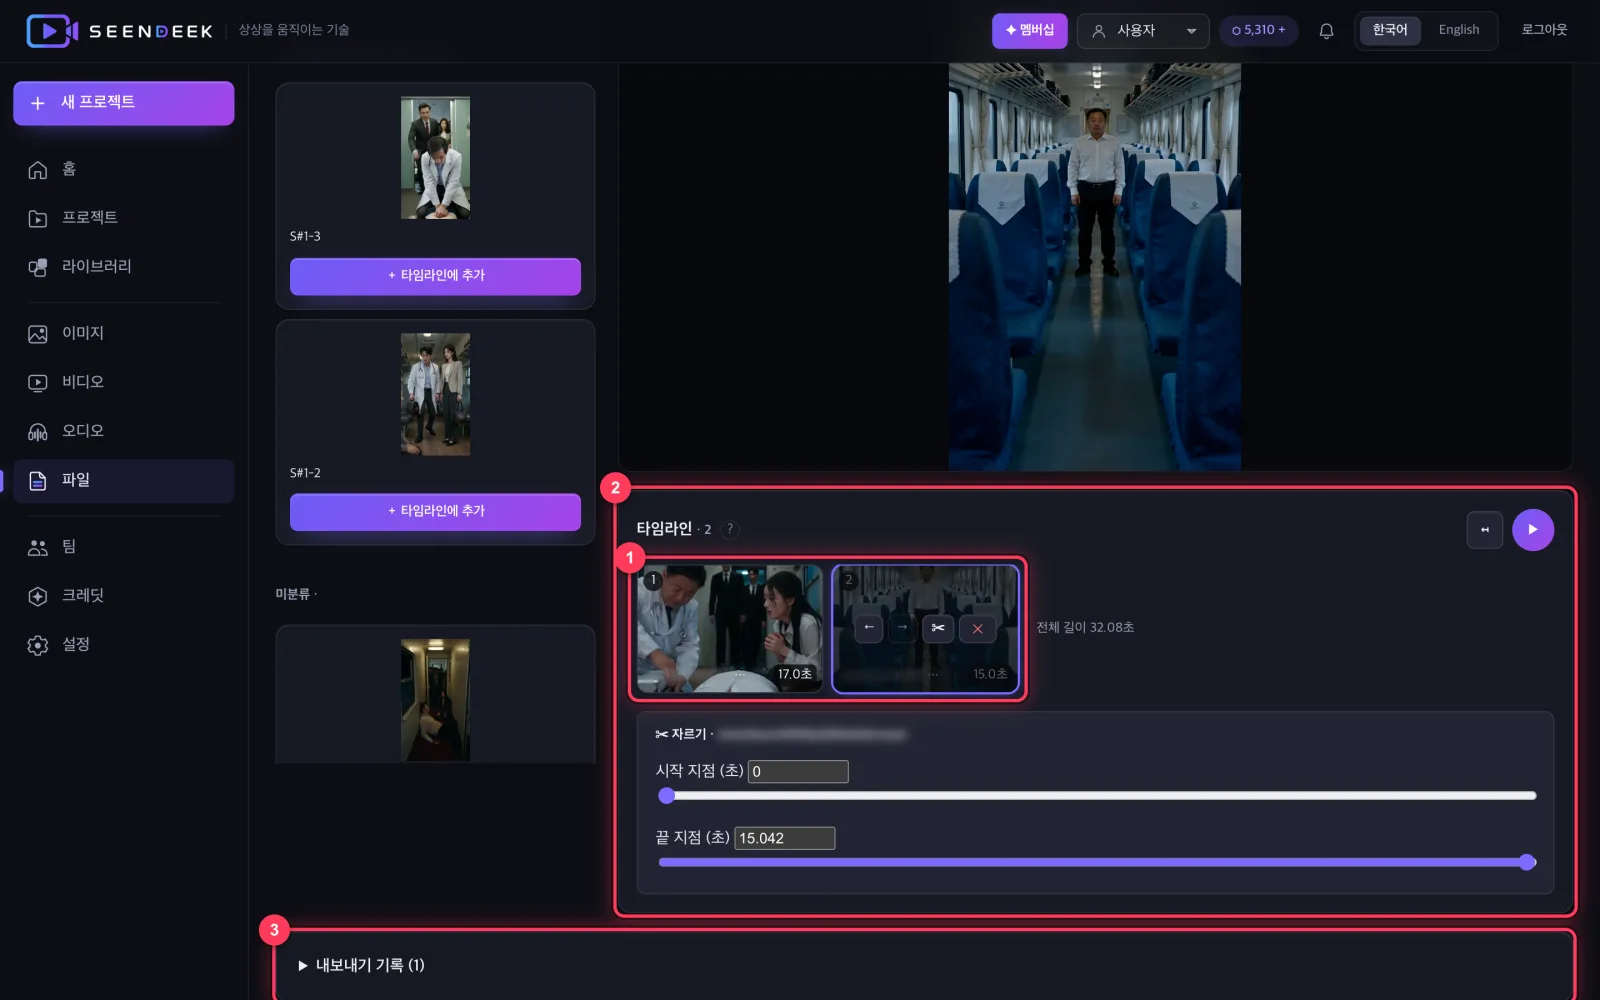
Task: Open 프로젝트 in the sidebar
Action: point(124,218)
